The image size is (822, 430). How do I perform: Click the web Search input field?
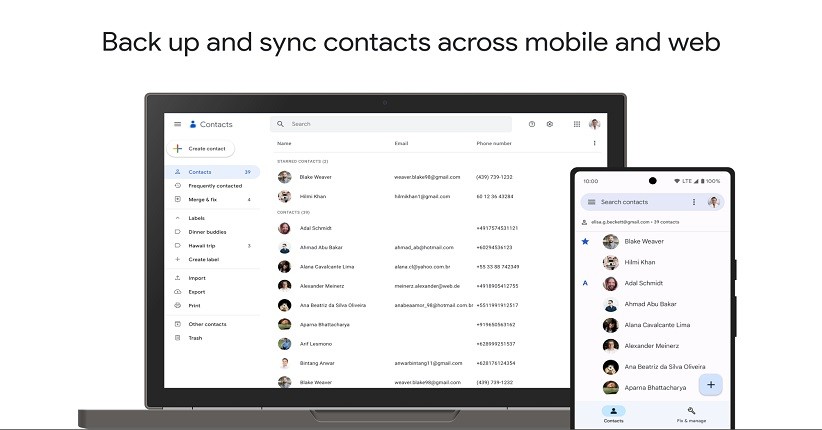tap(400, 124)
